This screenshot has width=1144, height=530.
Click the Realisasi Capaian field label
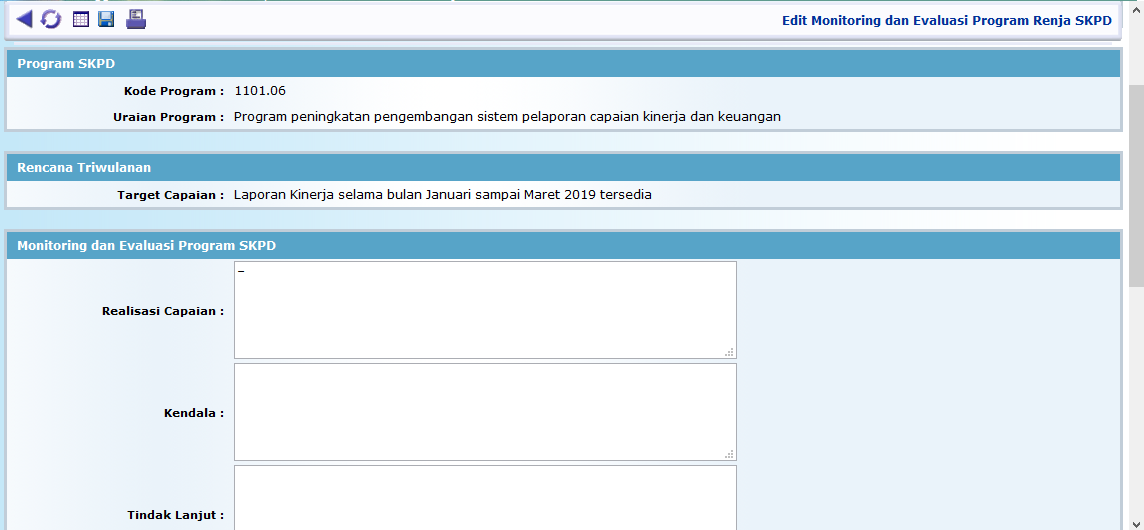[x=162, y=311]
